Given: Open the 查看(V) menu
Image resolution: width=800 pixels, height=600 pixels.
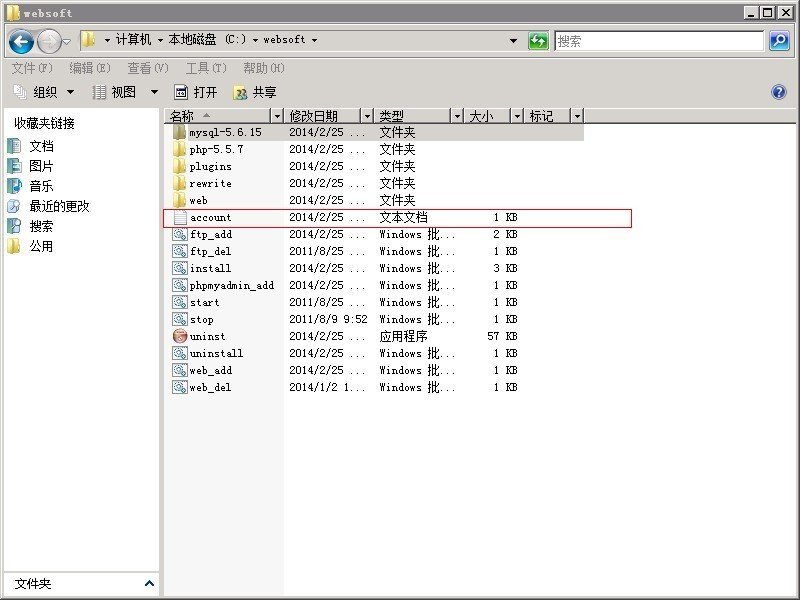Looking at the screenshot, I should tap(148, 68).
